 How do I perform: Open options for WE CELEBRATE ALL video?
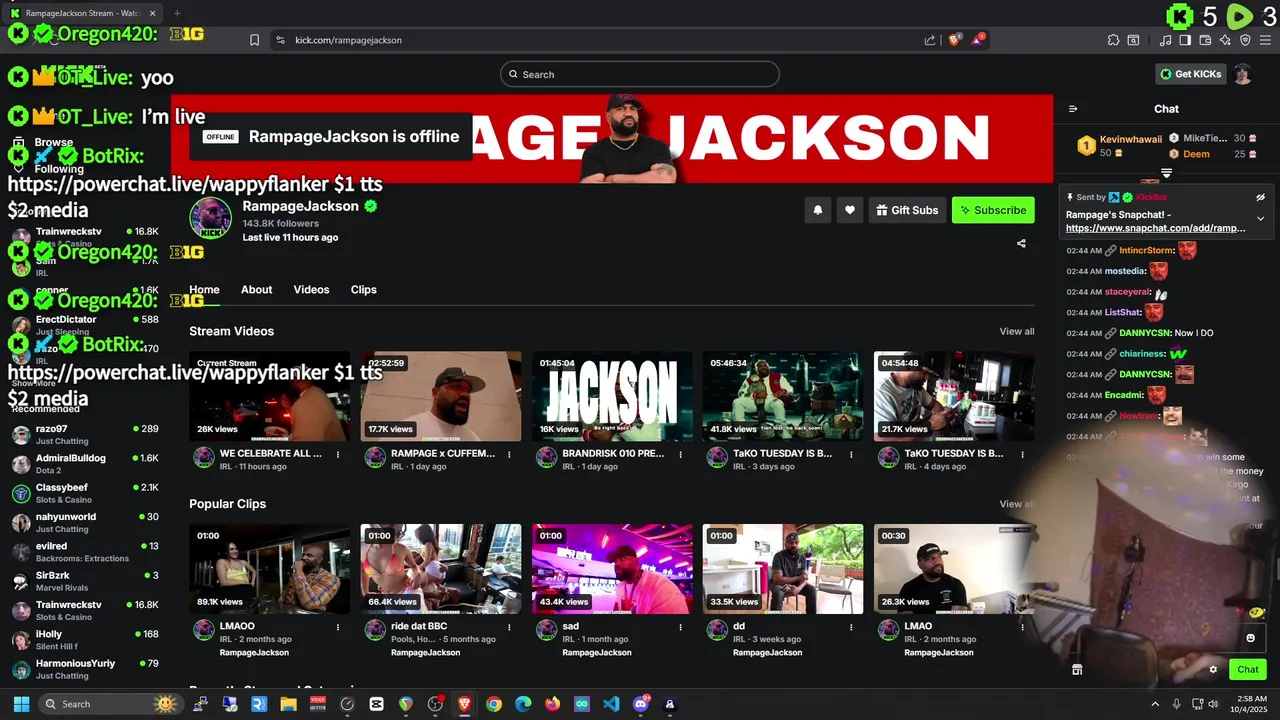click(x=338, y=454)
